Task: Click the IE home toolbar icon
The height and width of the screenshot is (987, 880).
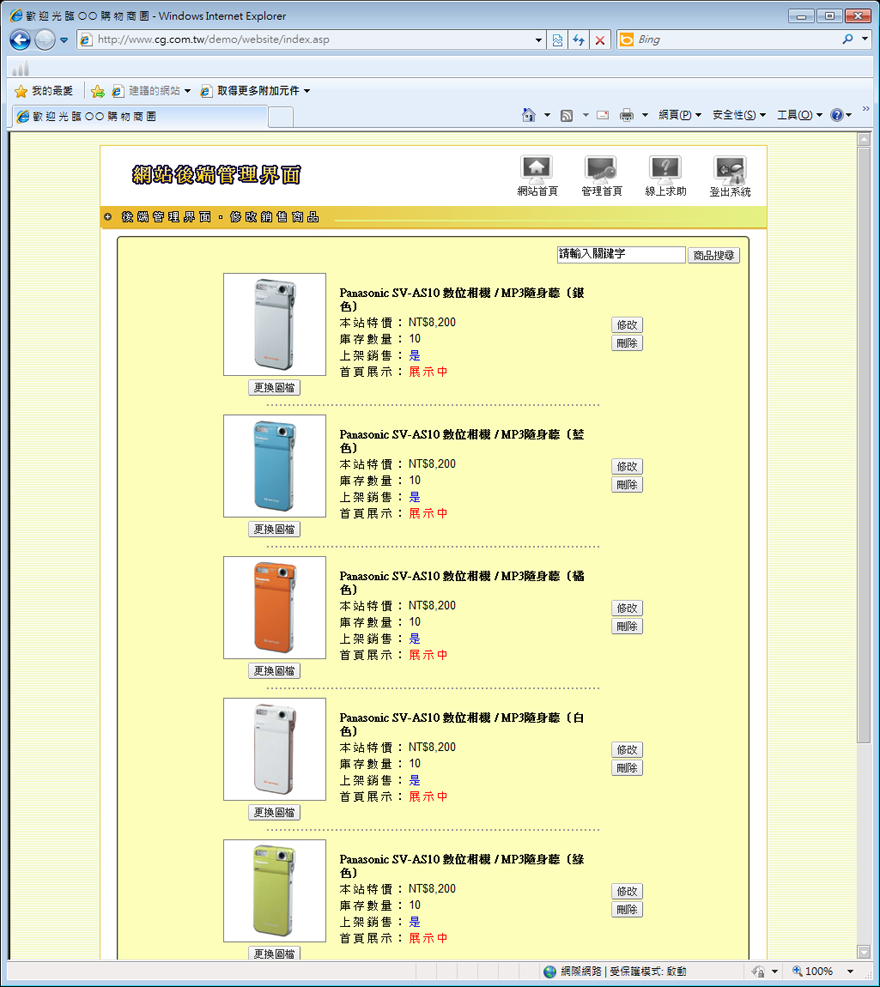Action: 529,115
